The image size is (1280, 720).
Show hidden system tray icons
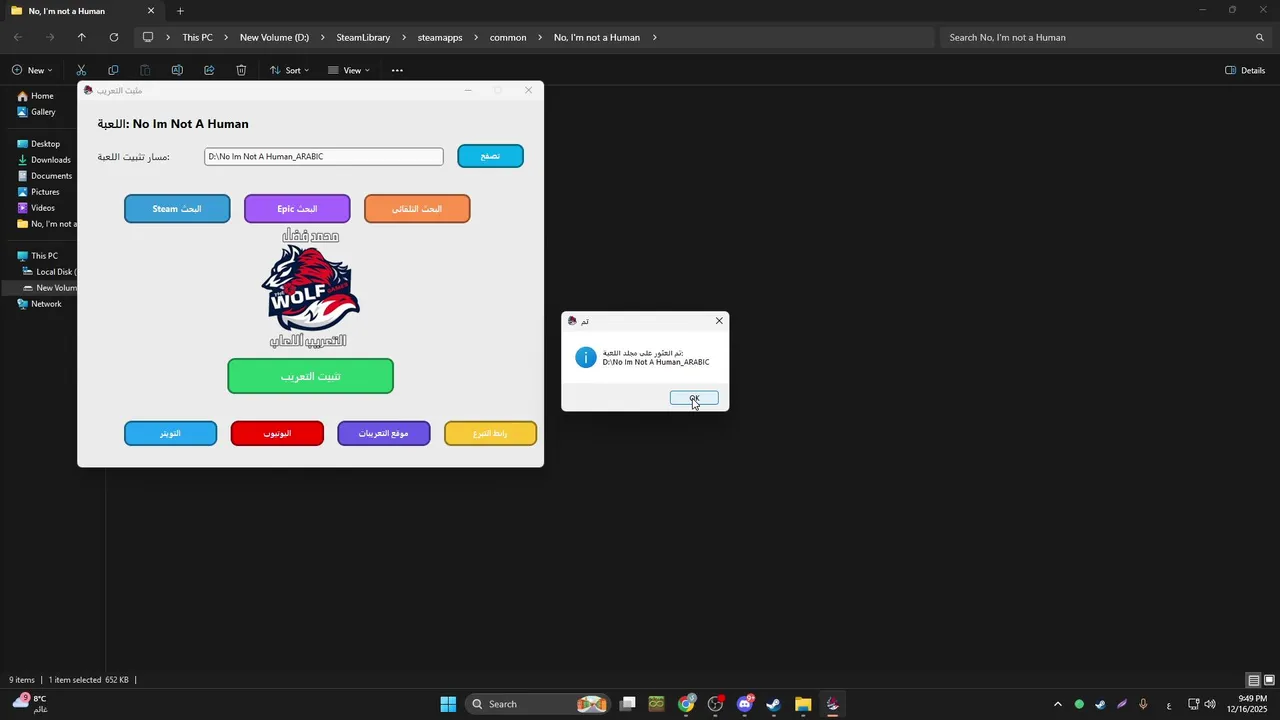(x=1058, y=704)
